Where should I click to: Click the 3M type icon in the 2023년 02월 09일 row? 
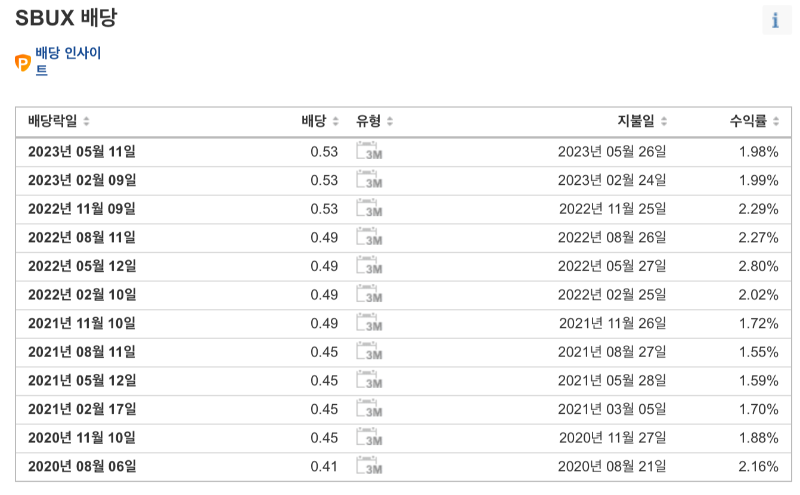coord(369,180)
